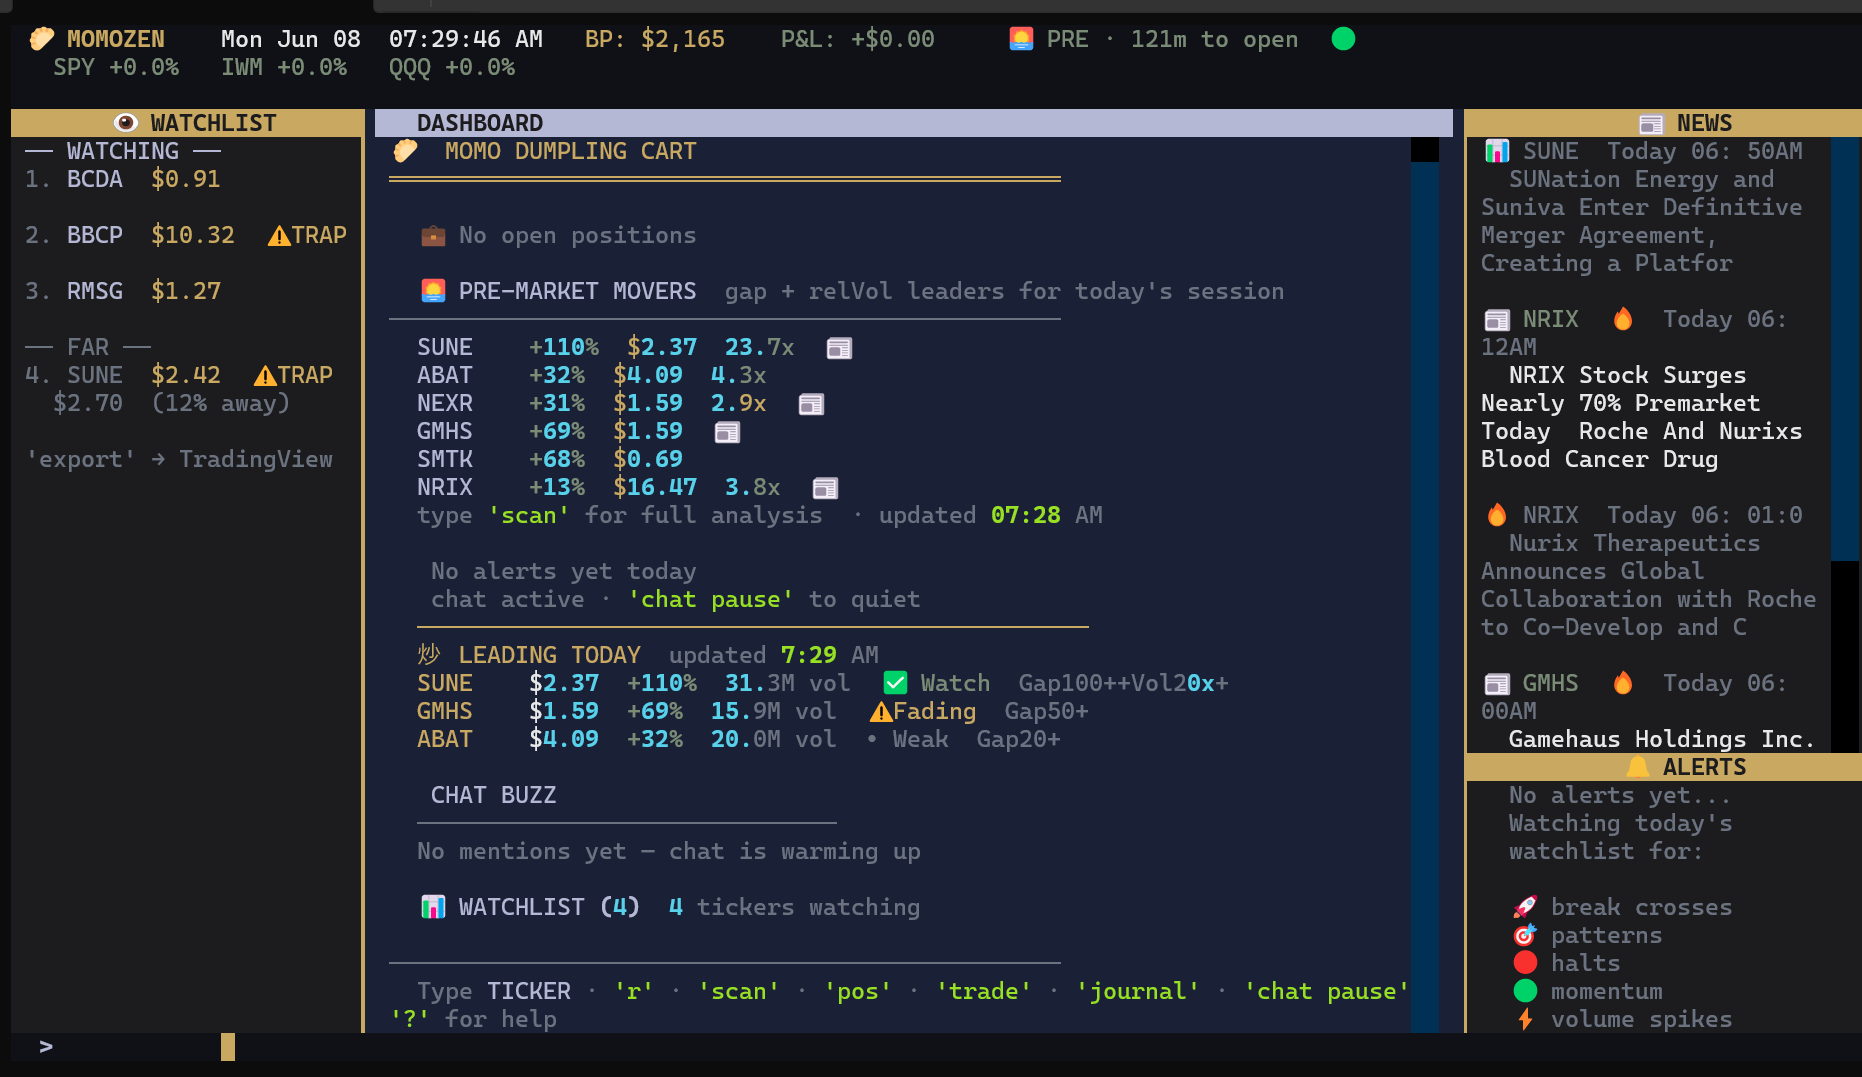Select BCDA $0.91 in the watchlist
Image resolution: width=1862 pixels, height=1077 pixels.
(123, 179)
